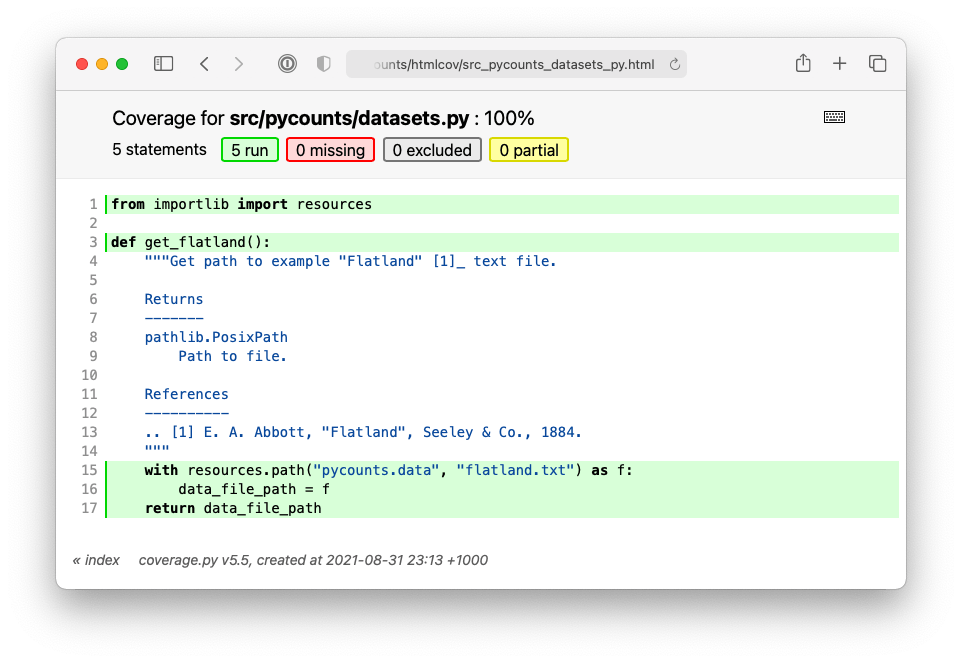Click the '5 statements' text

tap(160, 150)
